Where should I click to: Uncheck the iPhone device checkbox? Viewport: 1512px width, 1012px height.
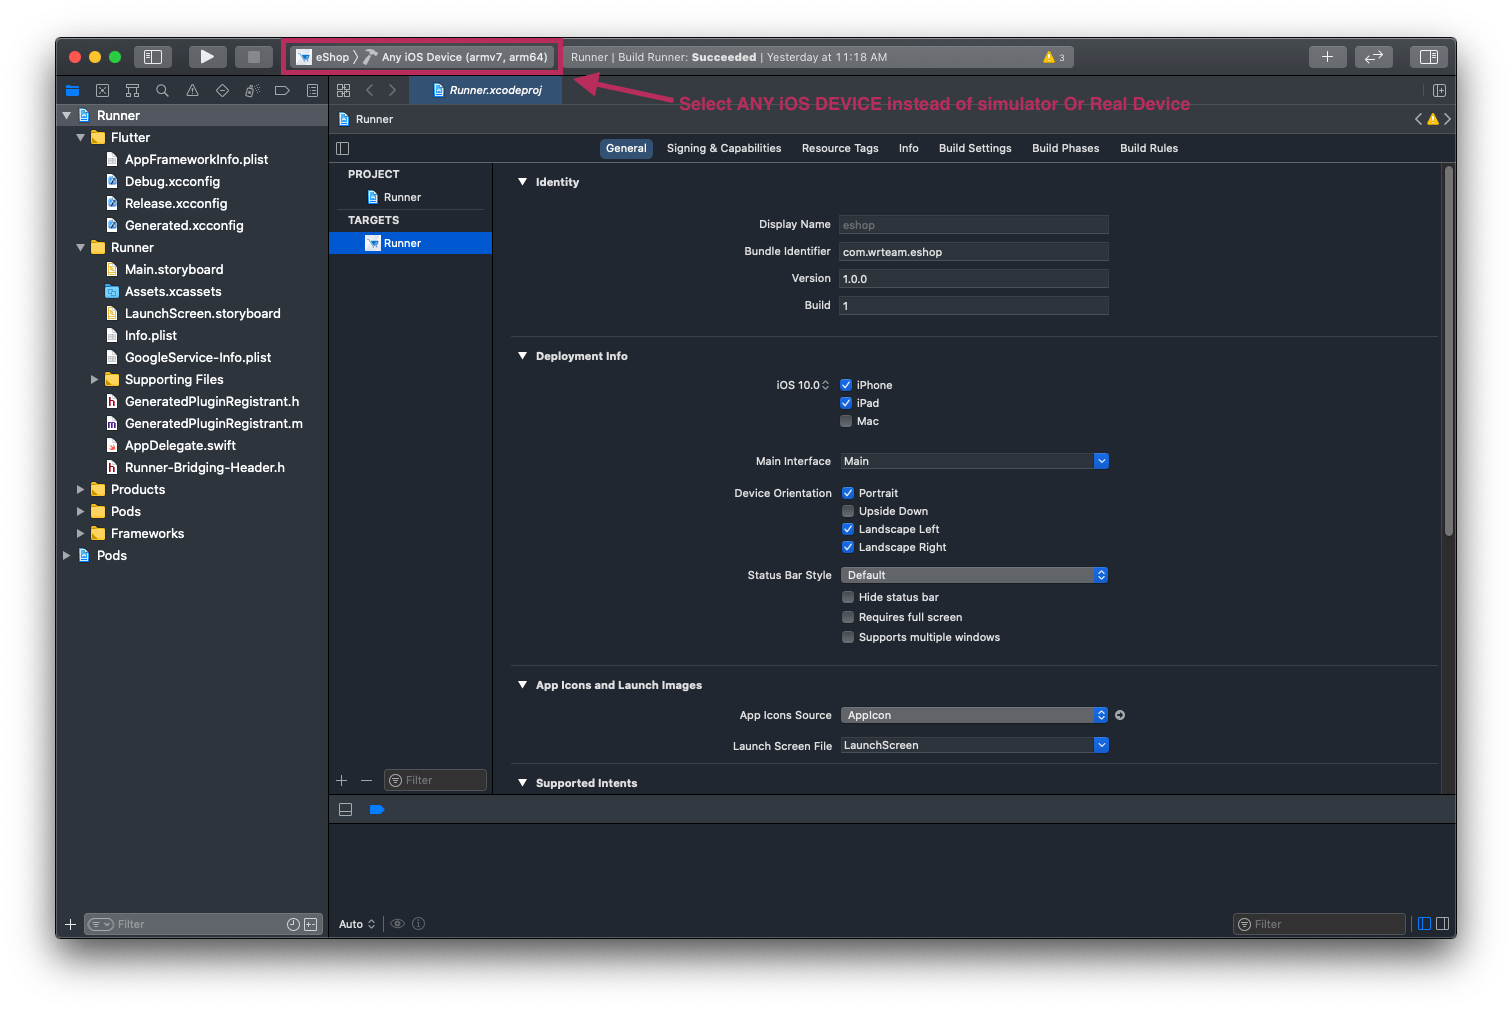846,385
